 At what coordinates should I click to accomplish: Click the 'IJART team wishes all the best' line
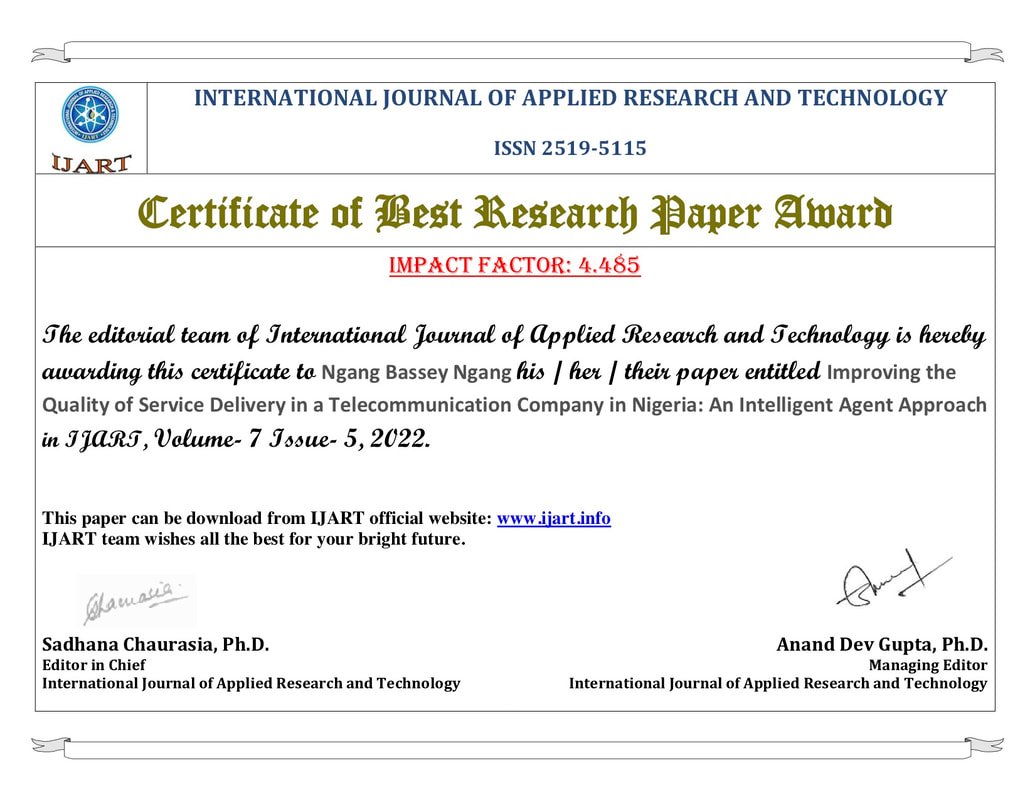click(253, 539)
